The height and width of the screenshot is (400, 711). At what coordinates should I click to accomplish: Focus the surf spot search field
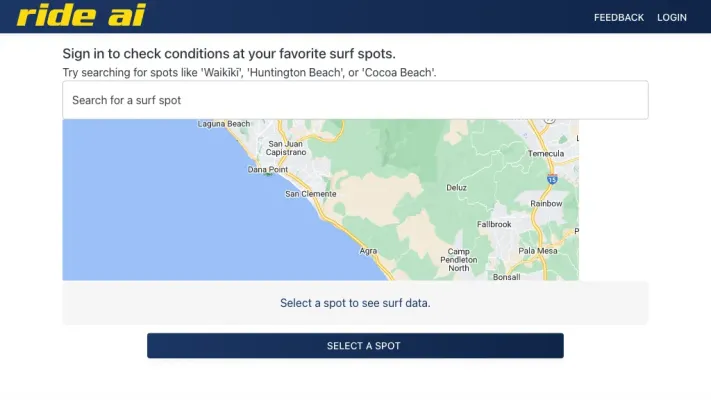pyautogui.click(x=355, y=100)
